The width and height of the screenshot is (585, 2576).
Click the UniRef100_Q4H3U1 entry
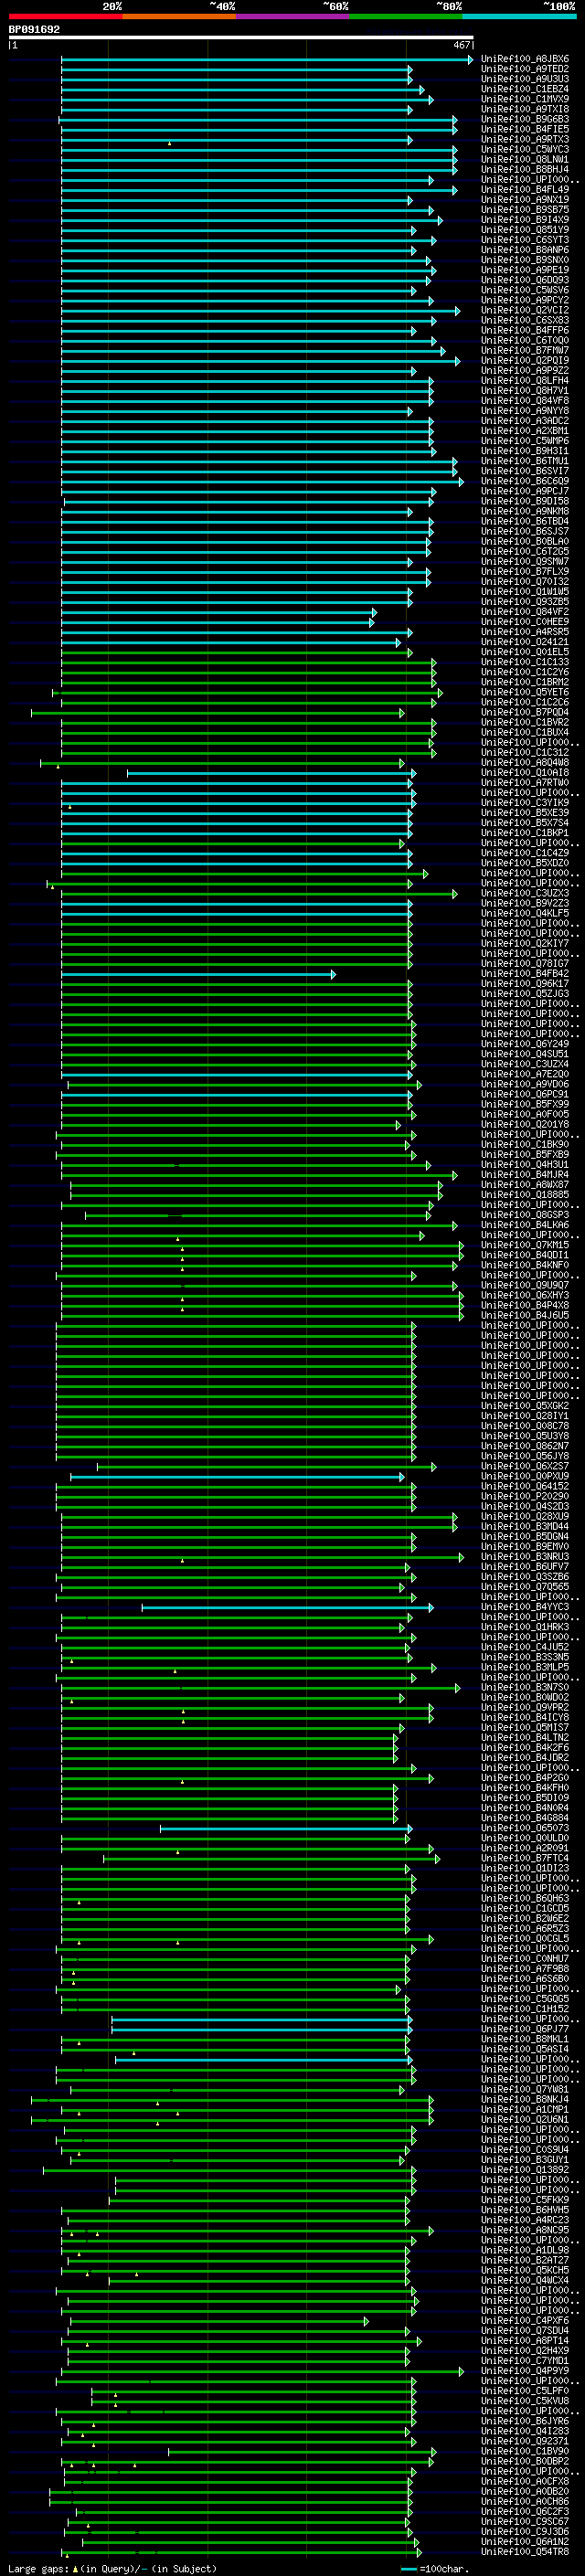(525, 1165)
